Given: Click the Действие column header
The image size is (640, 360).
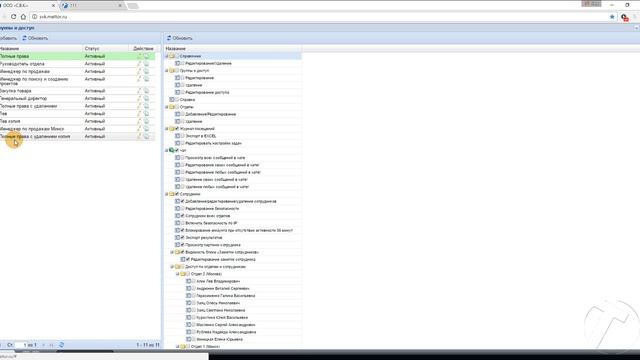Looking at the screenshot, I should pos(143,49).
